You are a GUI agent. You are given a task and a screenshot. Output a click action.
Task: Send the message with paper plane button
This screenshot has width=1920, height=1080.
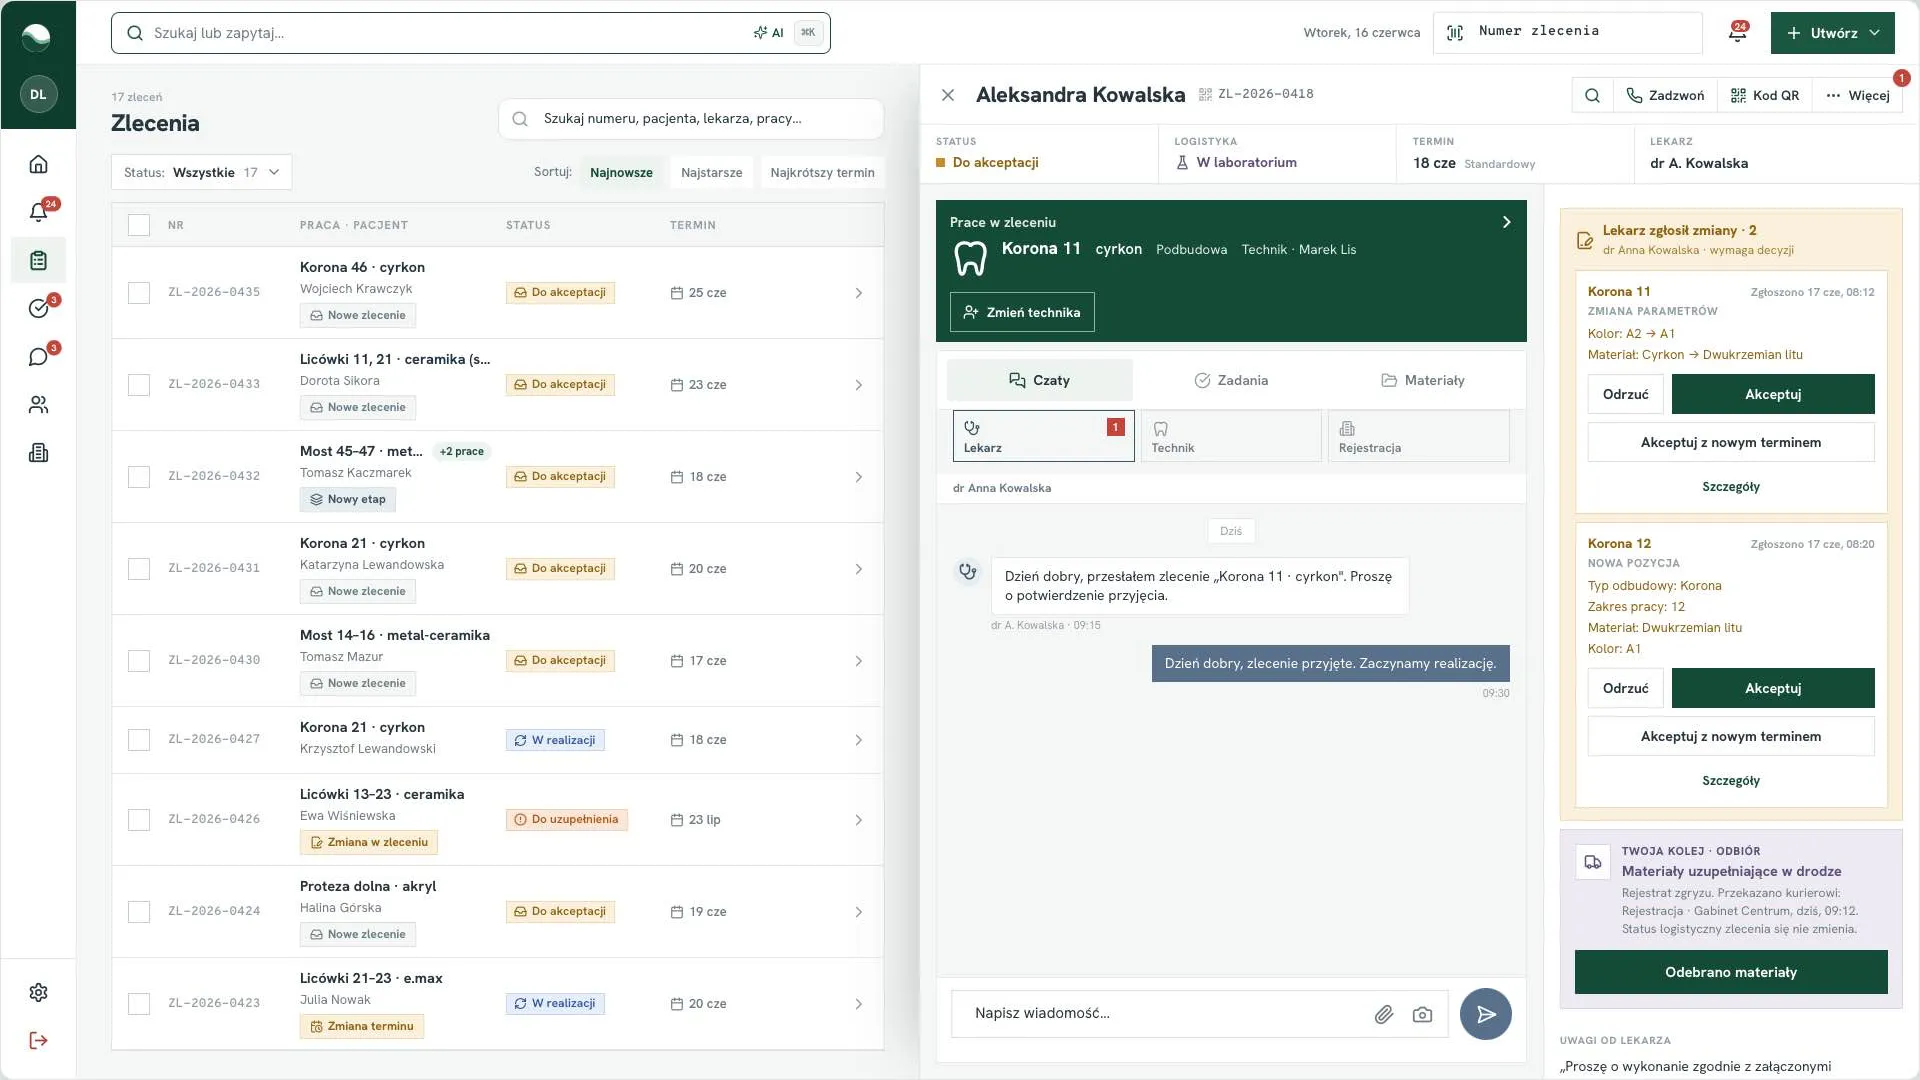(x=1485, y=1014)
